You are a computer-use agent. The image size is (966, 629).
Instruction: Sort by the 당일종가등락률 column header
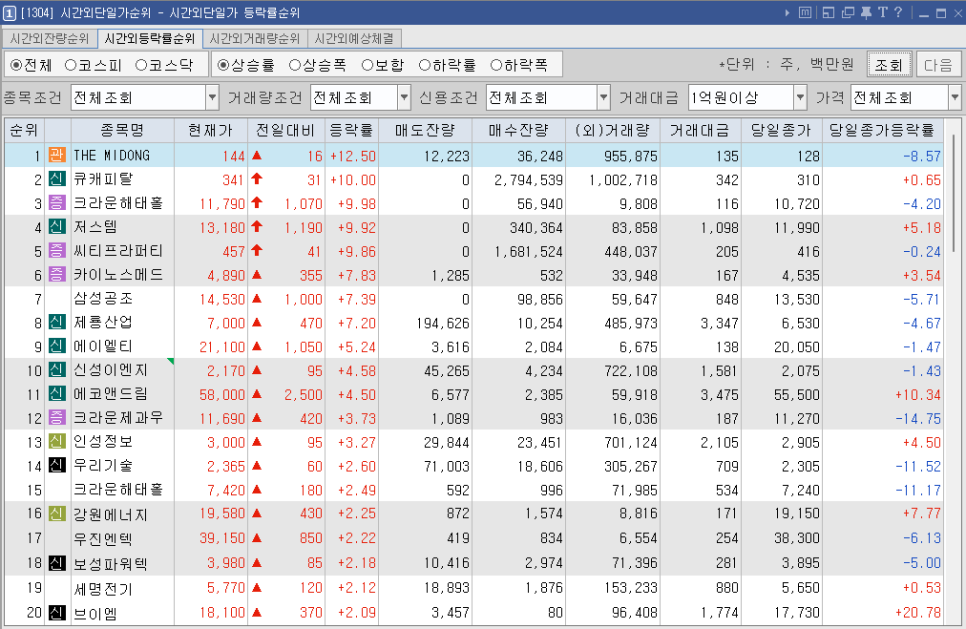[882, 130]
